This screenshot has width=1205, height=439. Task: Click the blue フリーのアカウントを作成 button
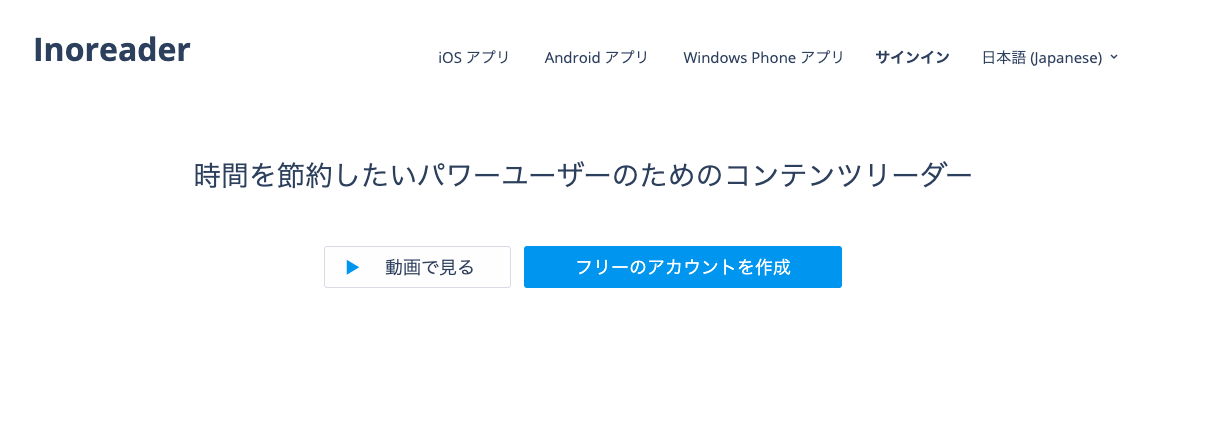pyautogui.click(x=683, y=267)
